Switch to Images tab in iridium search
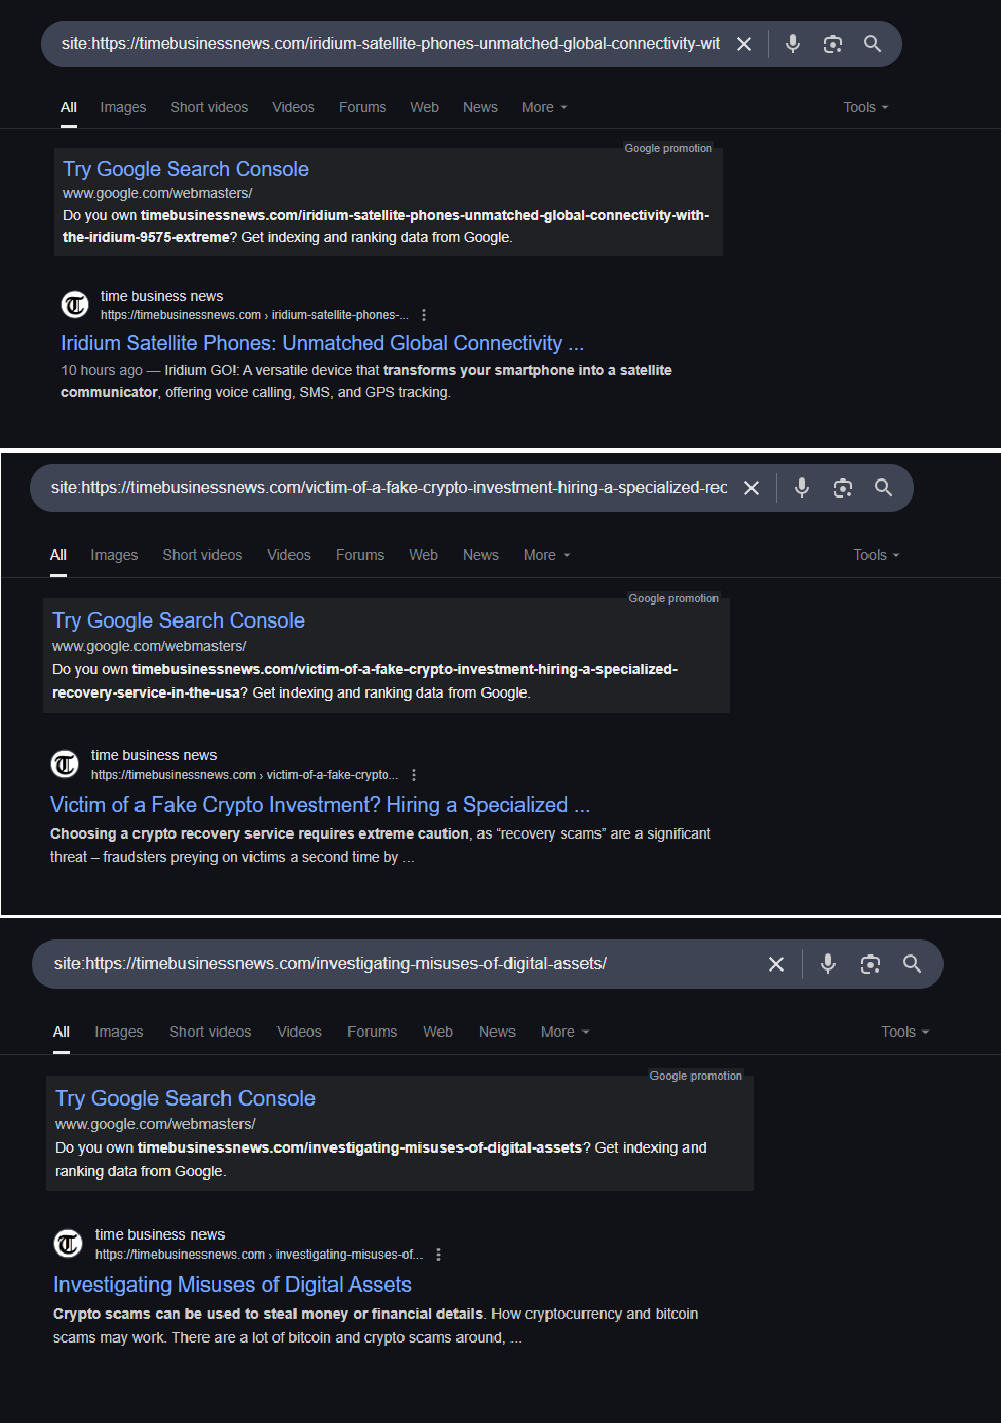The image size is (1001, 1423). (x=123, y=107)
